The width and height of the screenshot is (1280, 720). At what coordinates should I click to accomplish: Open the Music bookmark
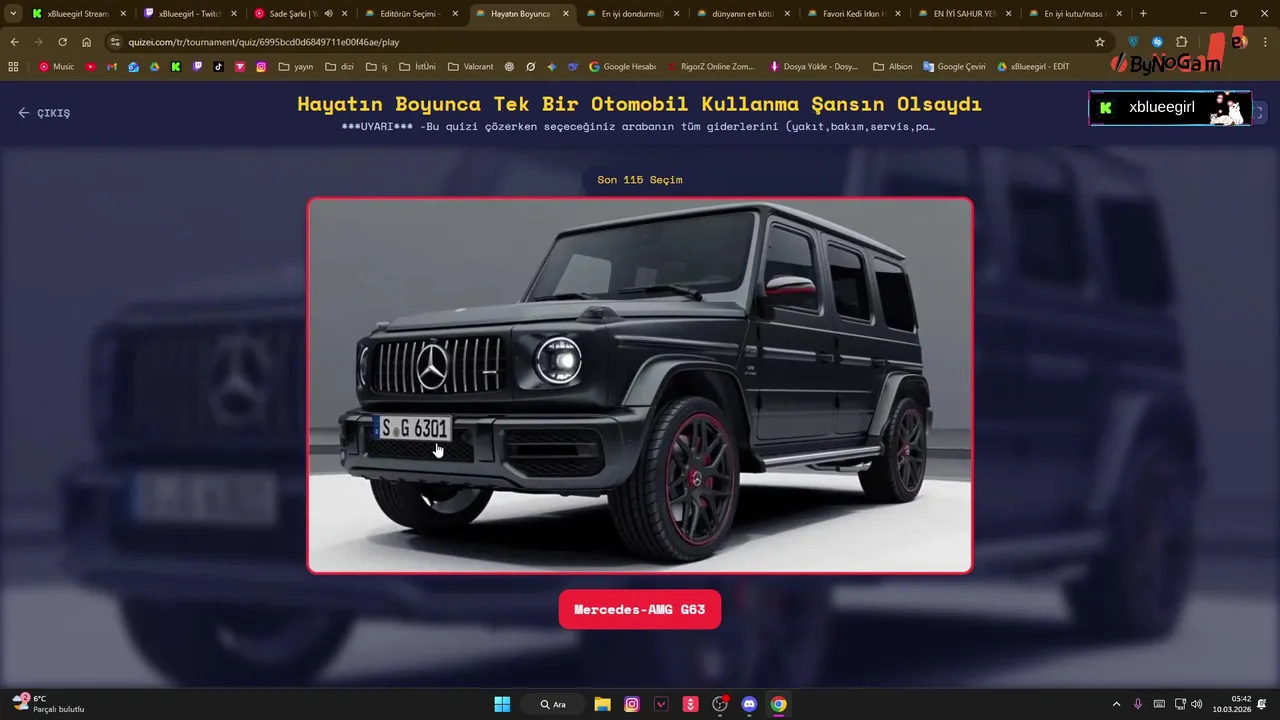(x=56, y=67)
